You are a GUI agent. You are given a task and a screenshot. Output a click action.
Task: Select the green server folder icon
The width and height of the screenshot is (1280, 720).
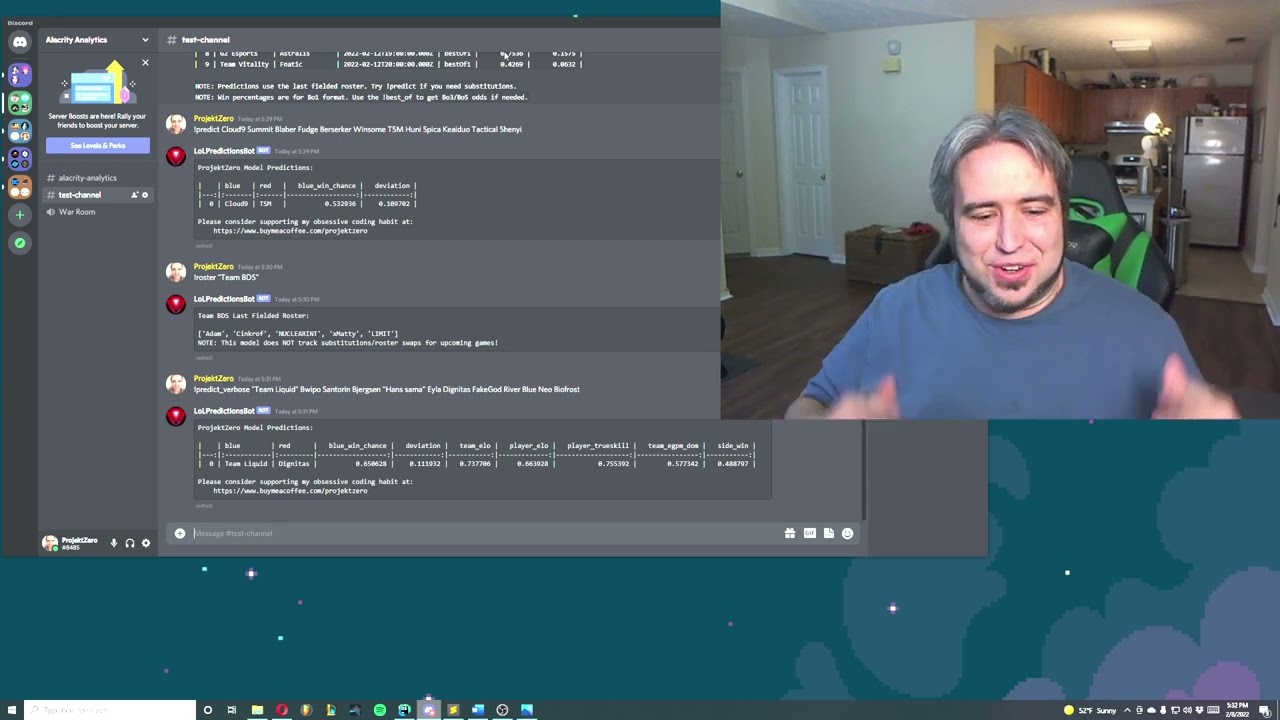(20, 103)
